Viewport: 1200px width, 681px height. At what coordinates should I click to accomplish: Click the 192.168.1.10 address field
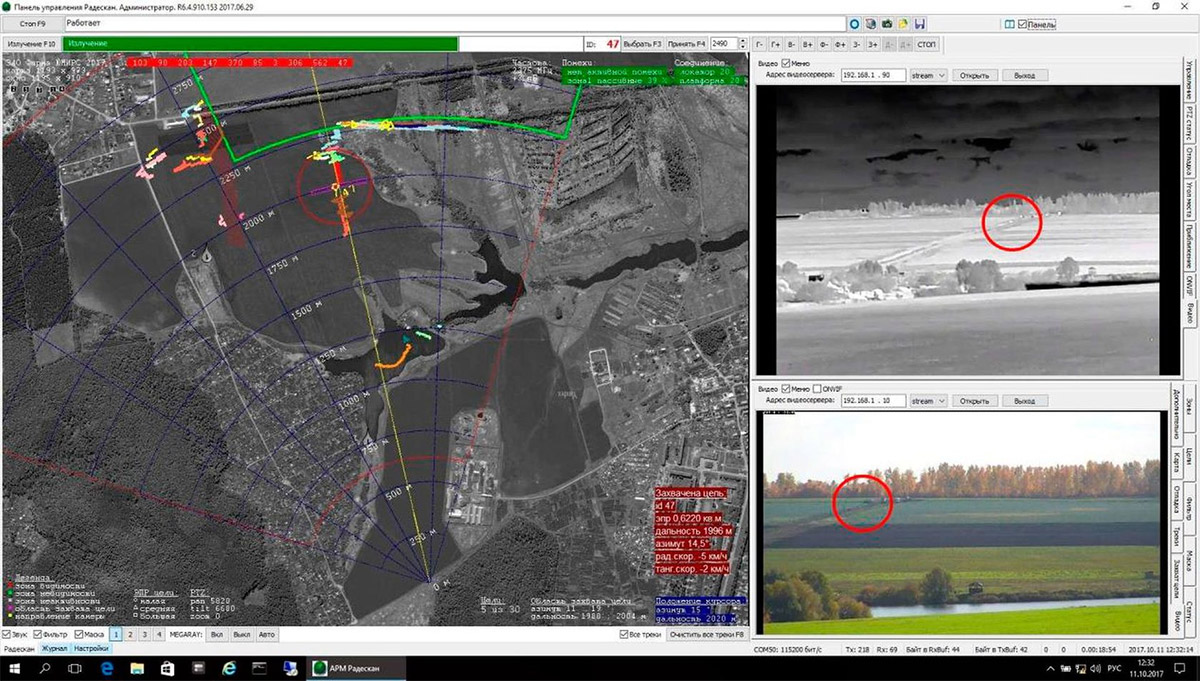(x=873, y=401)
